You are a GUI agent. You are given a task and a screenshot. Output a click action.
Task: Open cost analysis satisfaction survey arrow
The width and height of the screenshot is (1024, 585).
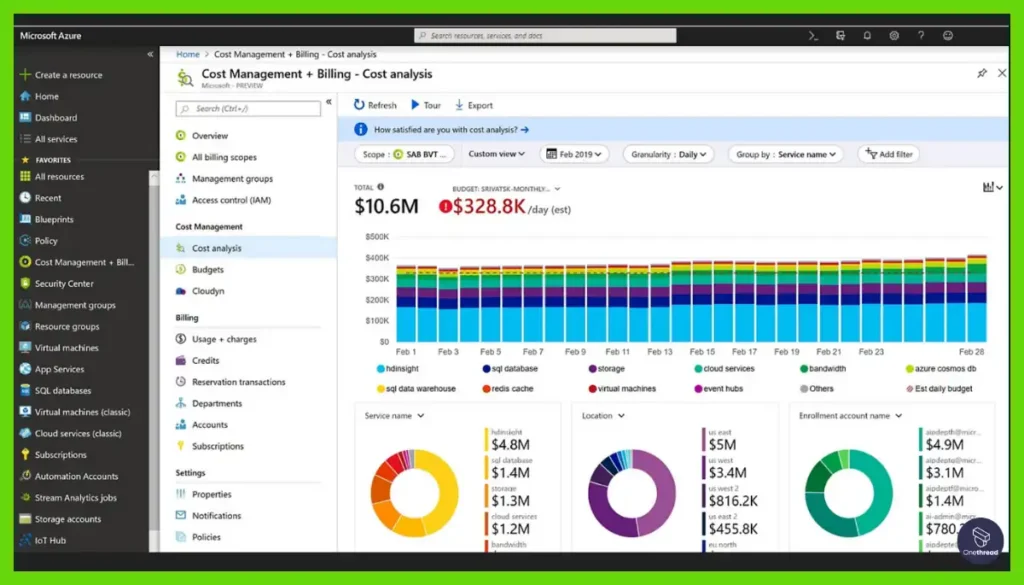coord(524,130)
